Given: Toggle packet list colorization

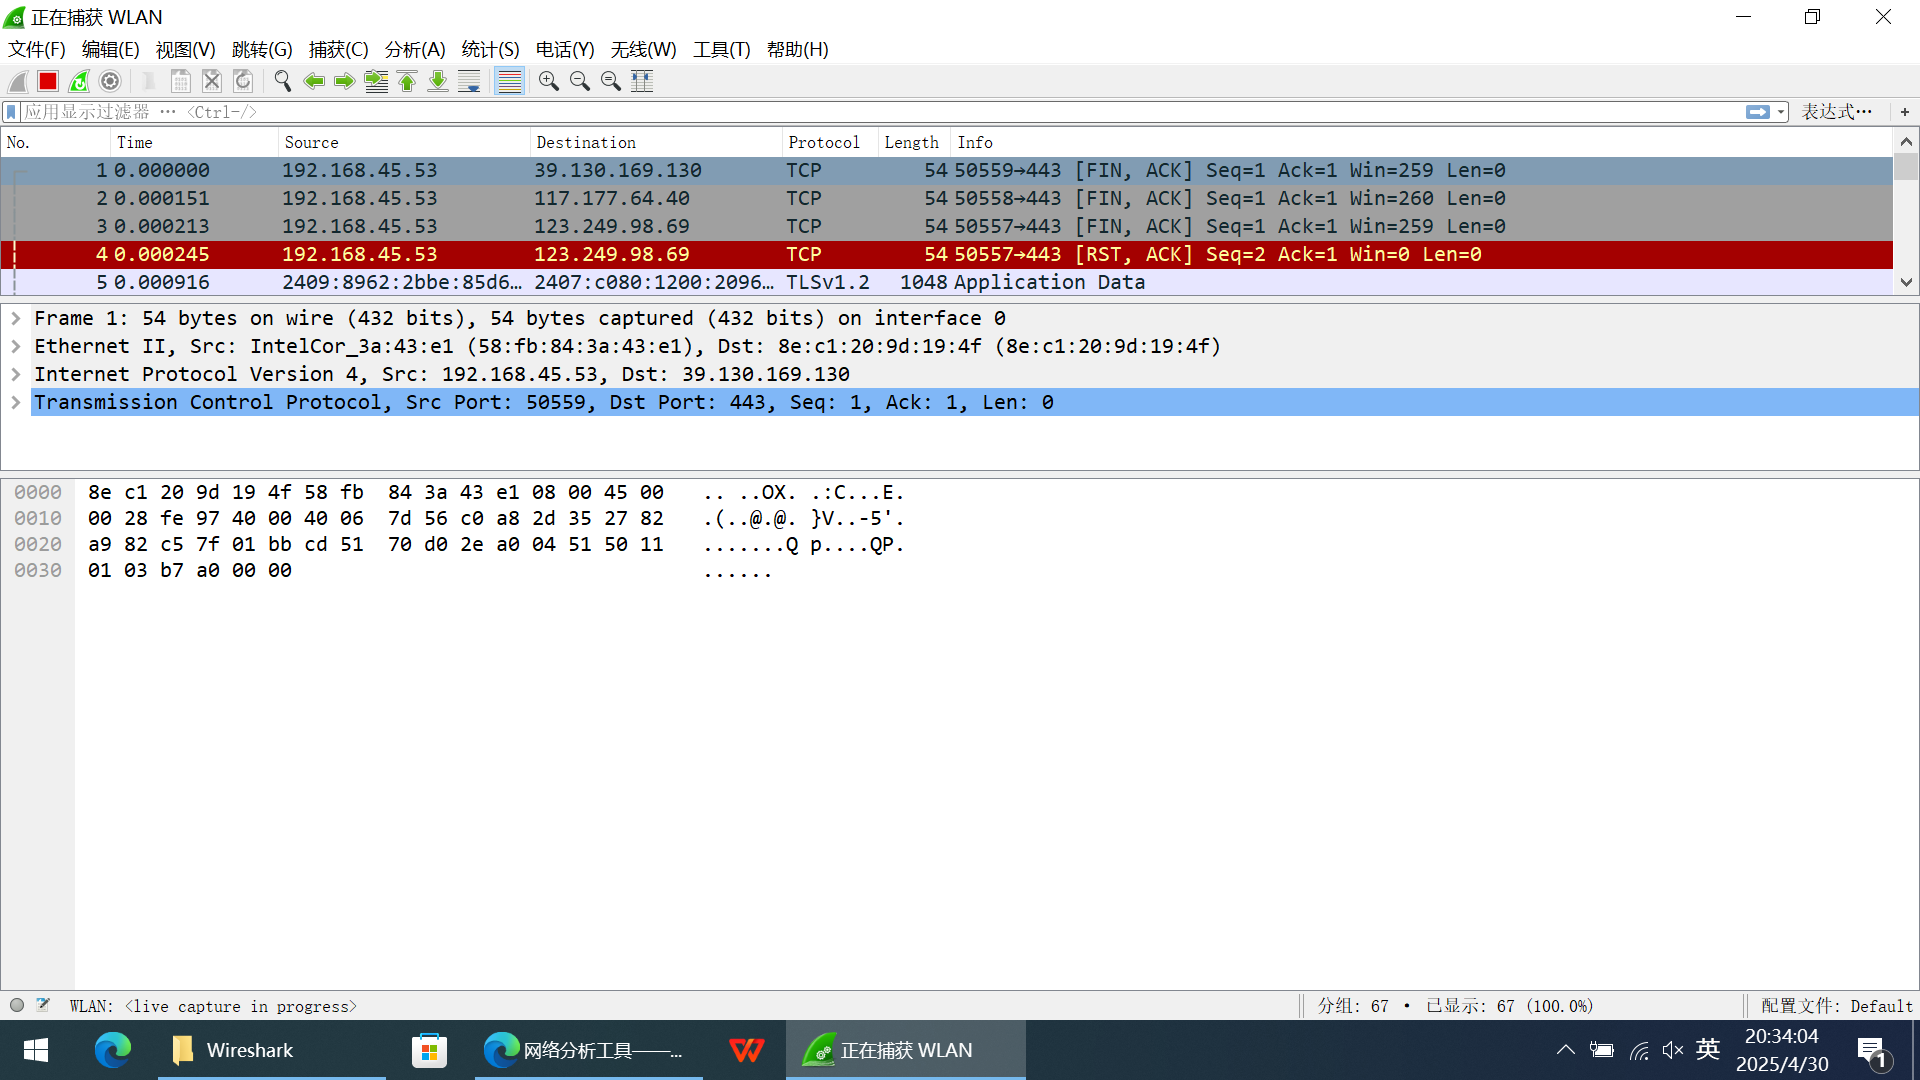Looking at the screenshot, I should pyautogui.click(x=510, y=82).
